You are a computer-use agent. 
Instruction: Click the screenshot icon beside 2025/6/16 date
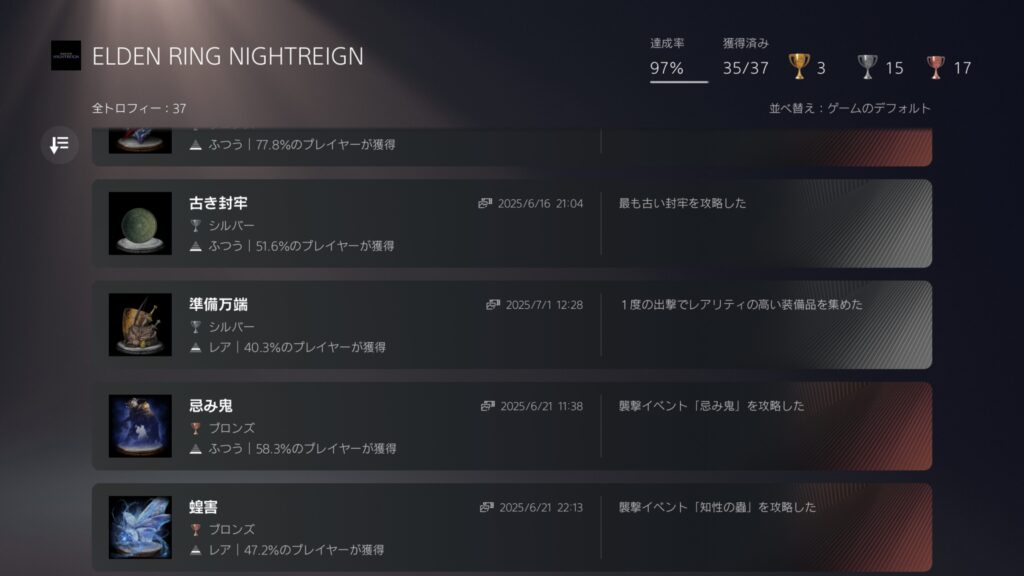(485, 204)
